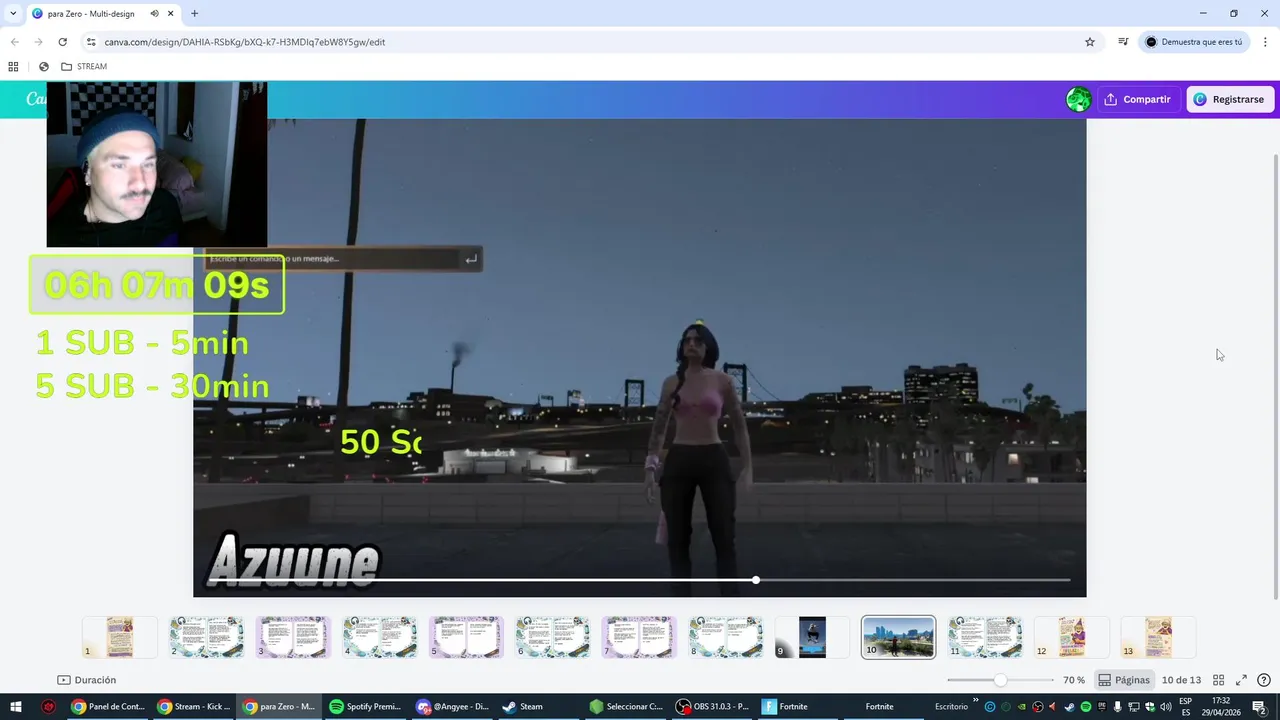The image size is (1280, 720).
Task: Open the STREAM bookmarks folder
Action: pyautogui.click(x=84, y=67)
